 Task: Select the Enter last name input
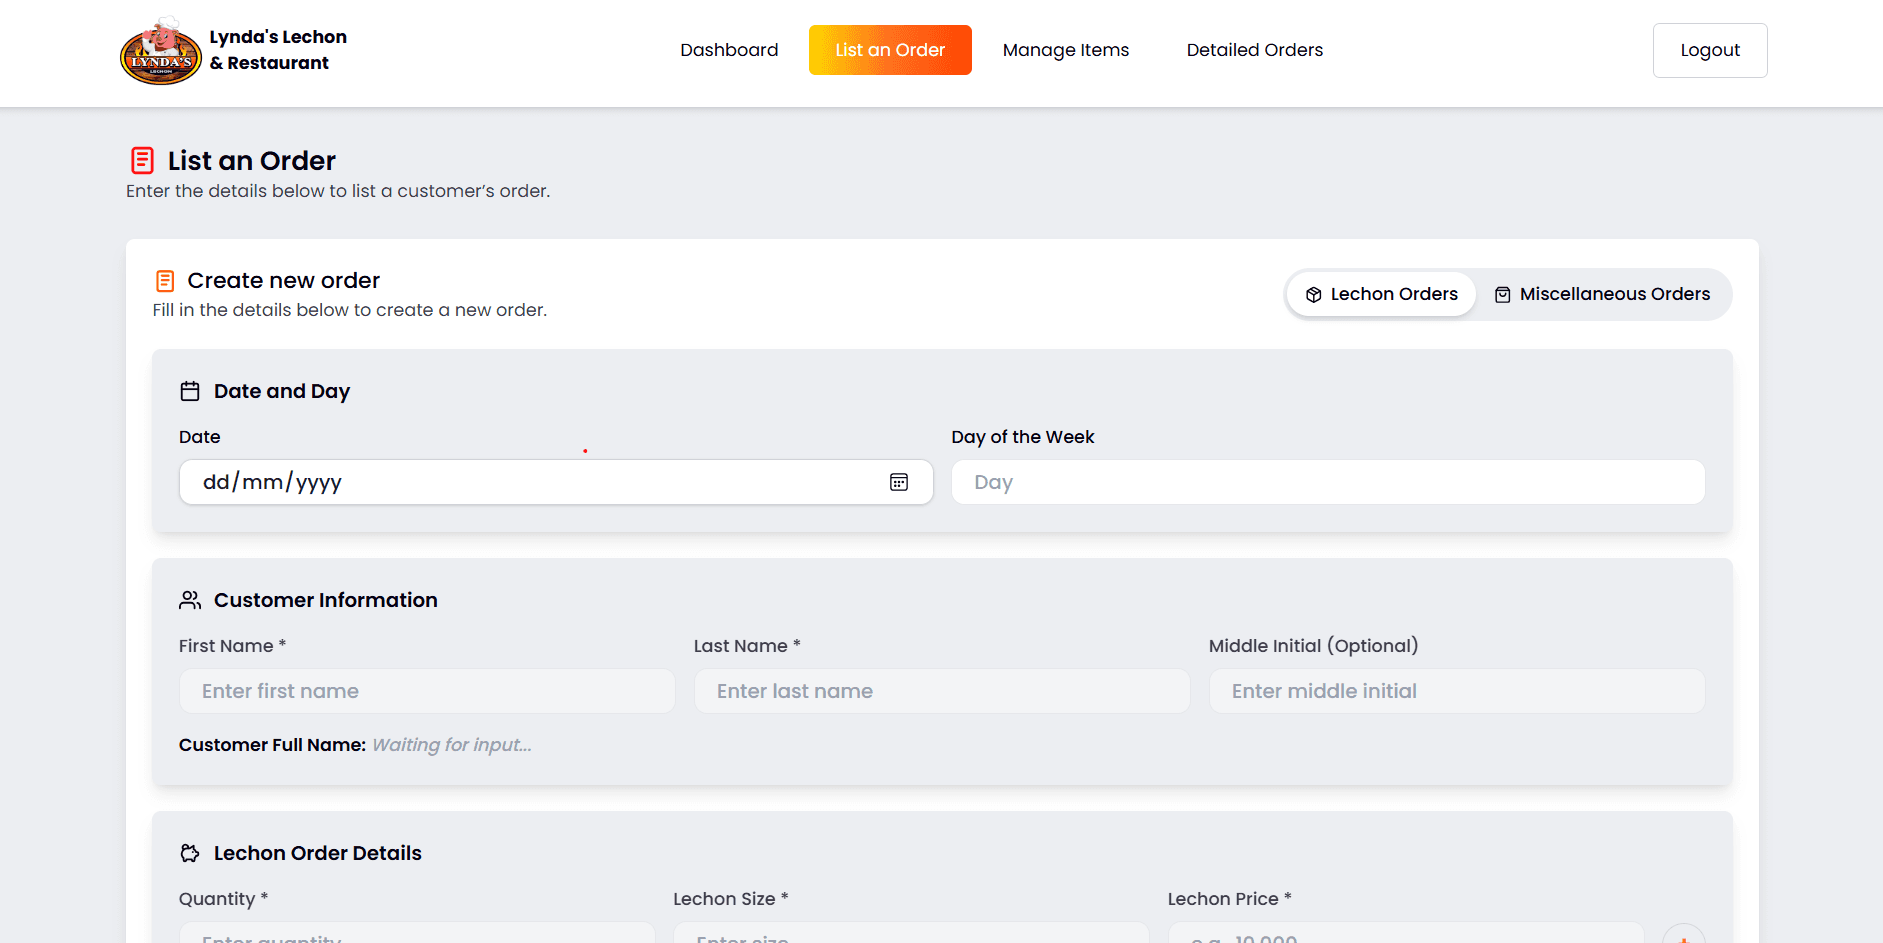pyautogui.click(x=941, y=691)
